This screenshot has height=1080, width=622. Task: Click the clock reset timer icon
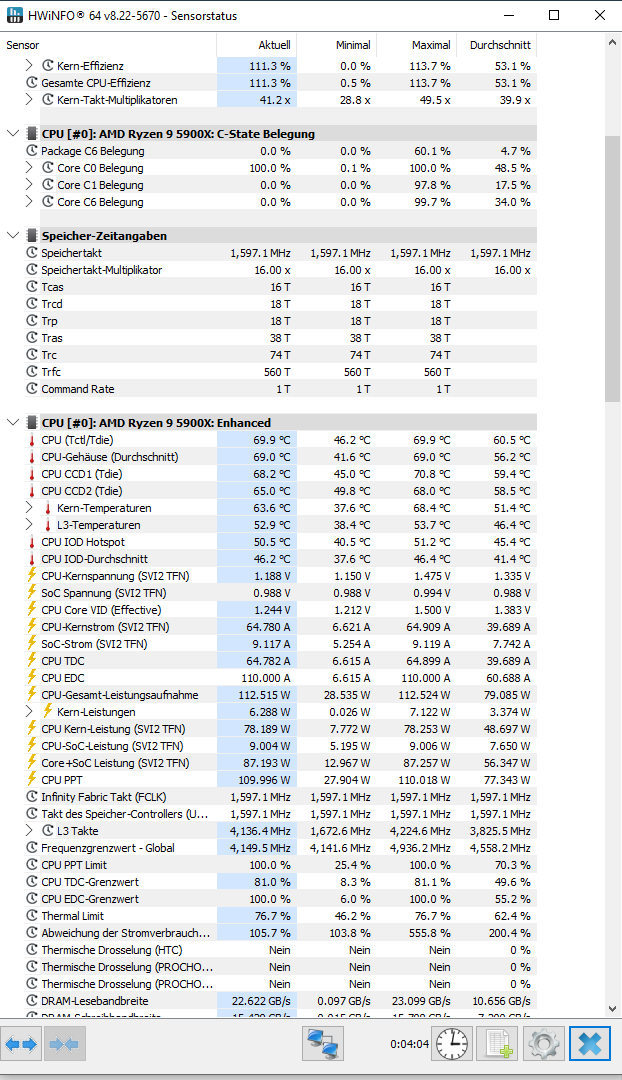(453, 1044)
